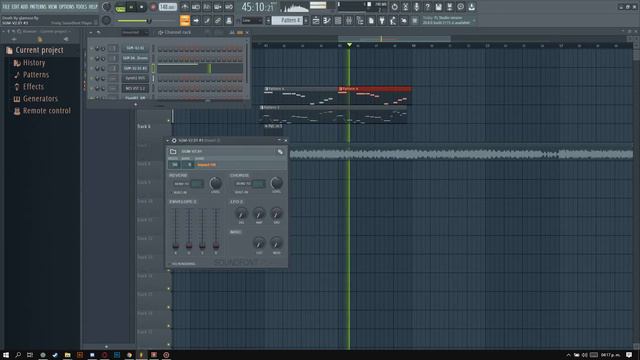Open the Playlist view icon
640x360 pixels.
[x=316, y=20]
